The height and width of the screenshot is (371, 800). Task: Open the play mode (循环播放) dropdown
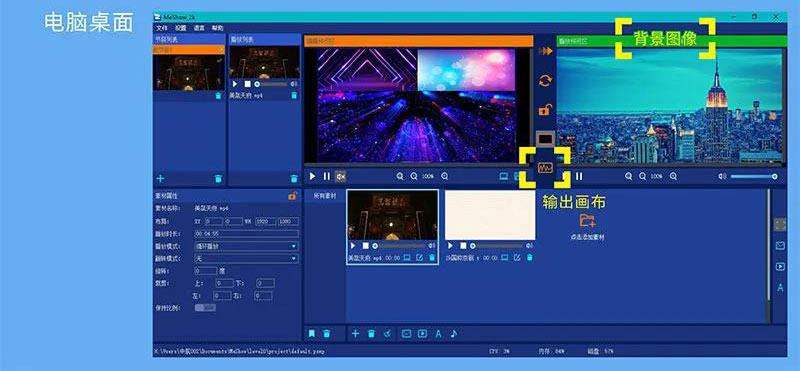click(246, 246)
